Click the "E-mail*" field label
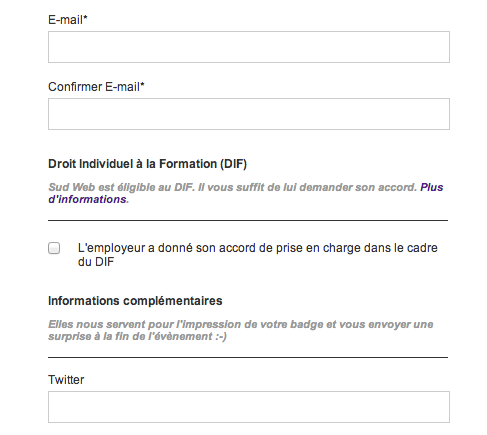The height and width of the screenshot is (435, 487). coord(68,20)
